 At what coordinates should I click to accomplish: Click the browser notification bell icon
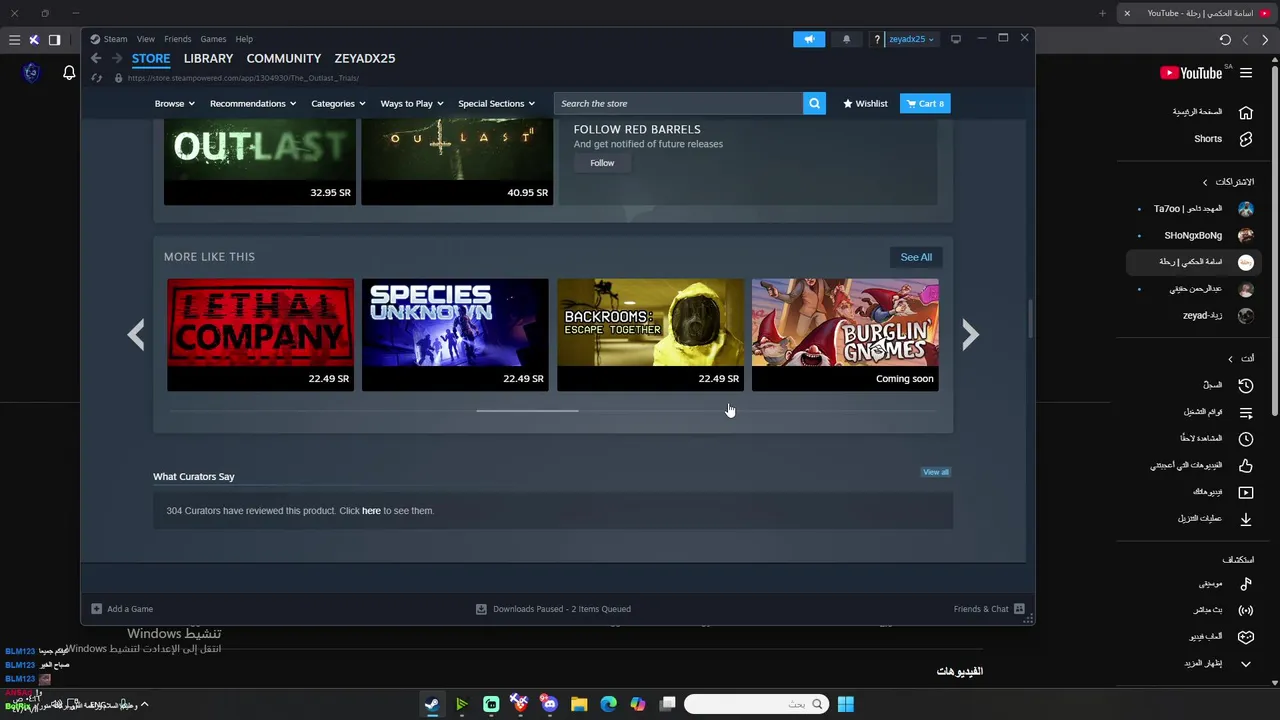(69, 73)
